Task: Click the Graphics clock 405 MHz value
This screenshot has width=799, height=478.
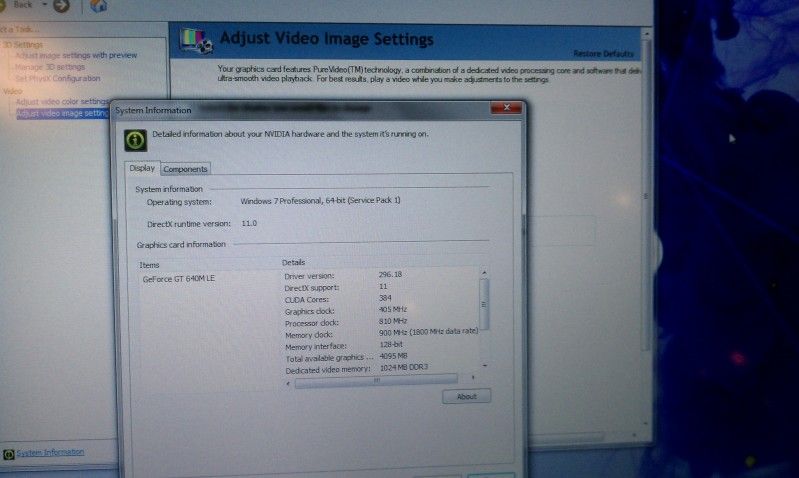Action: coord(393,309)
